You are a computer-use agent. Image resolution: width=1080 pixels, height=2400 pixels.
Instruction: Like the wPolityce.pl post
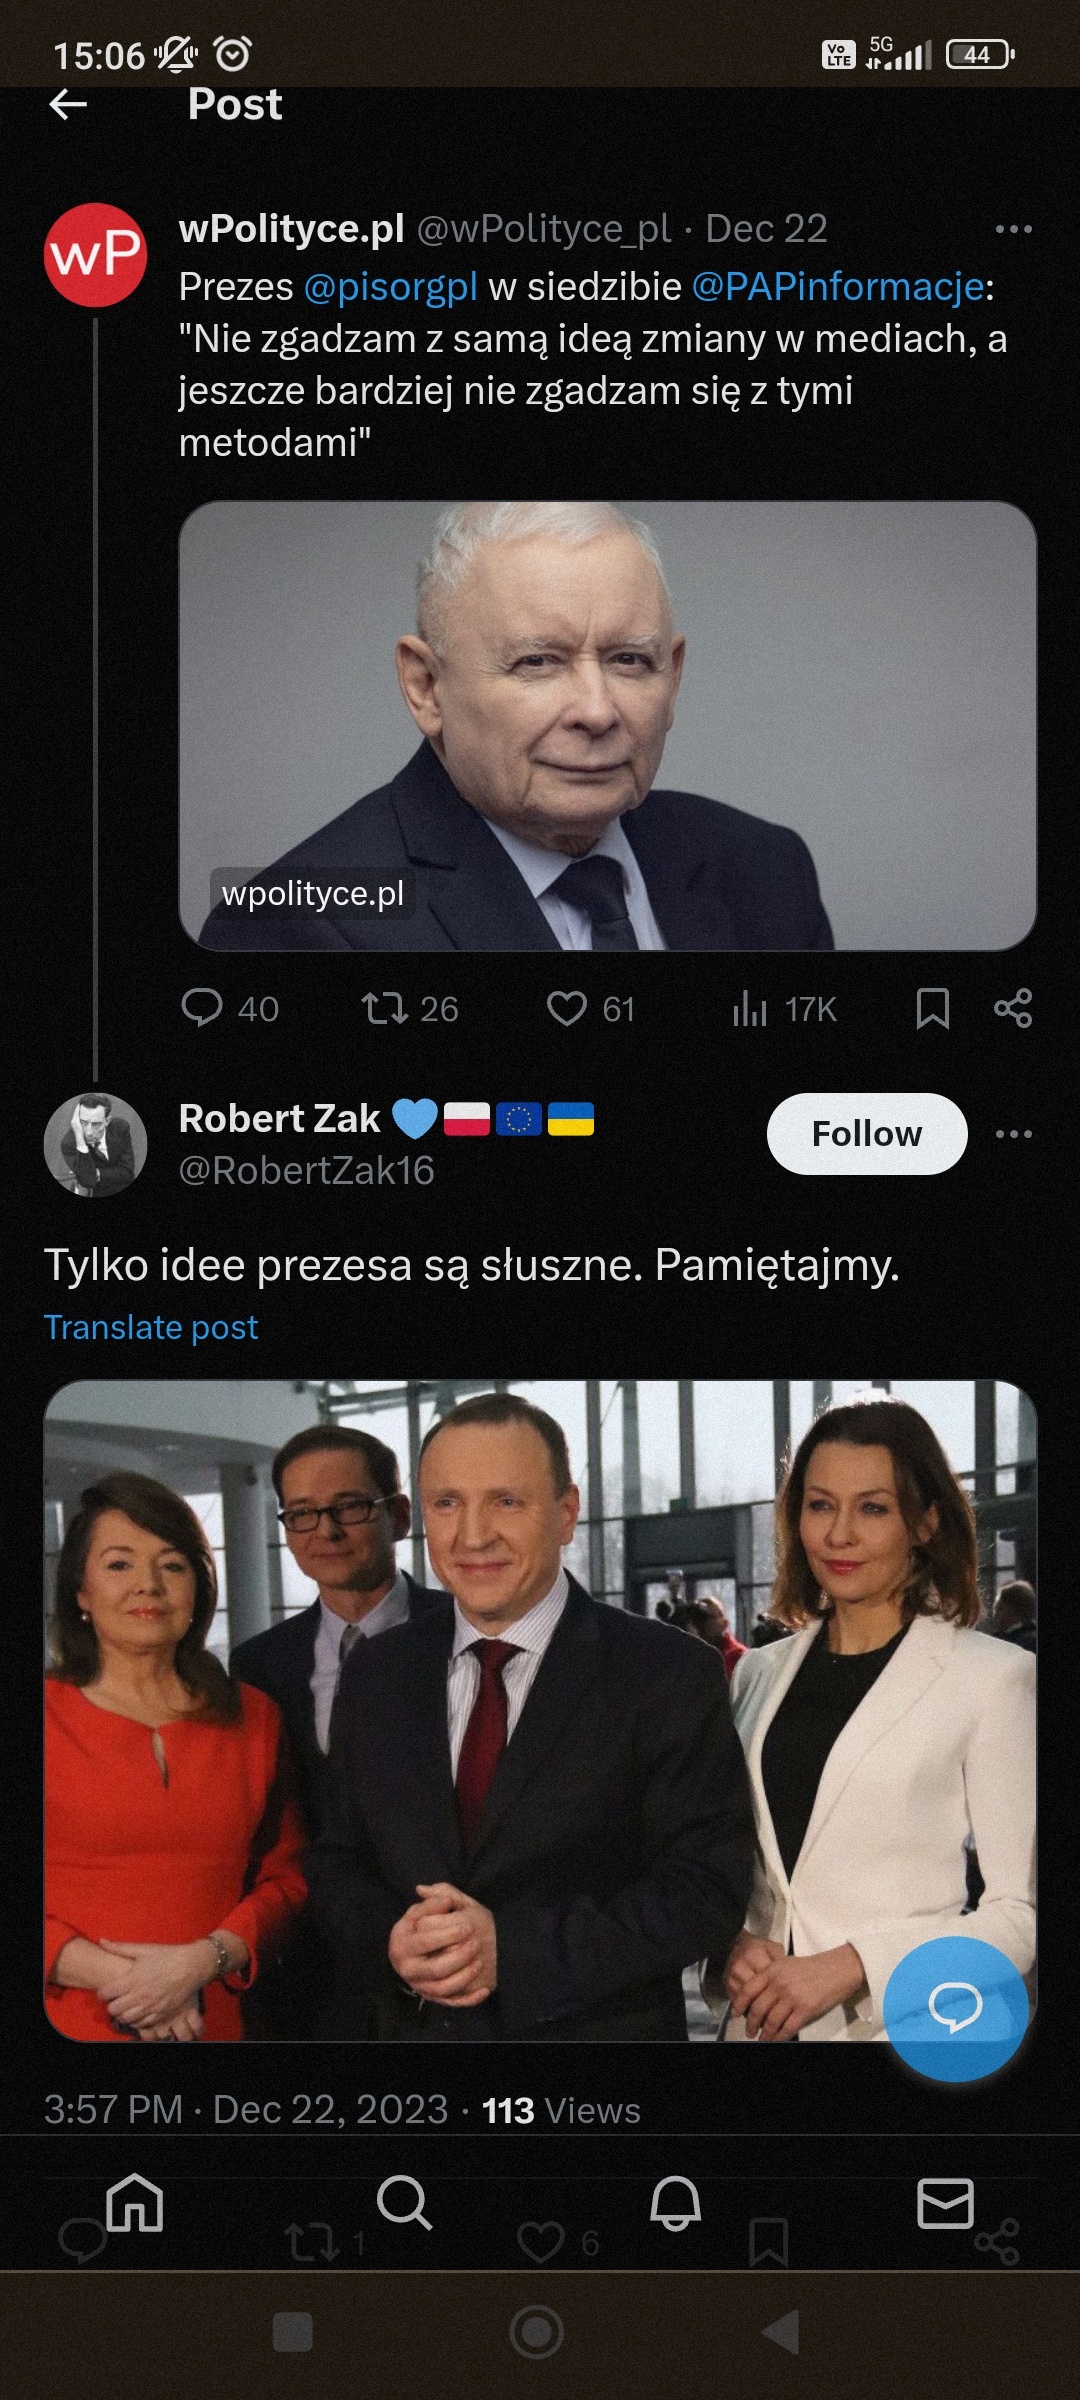coord(591,1008)
